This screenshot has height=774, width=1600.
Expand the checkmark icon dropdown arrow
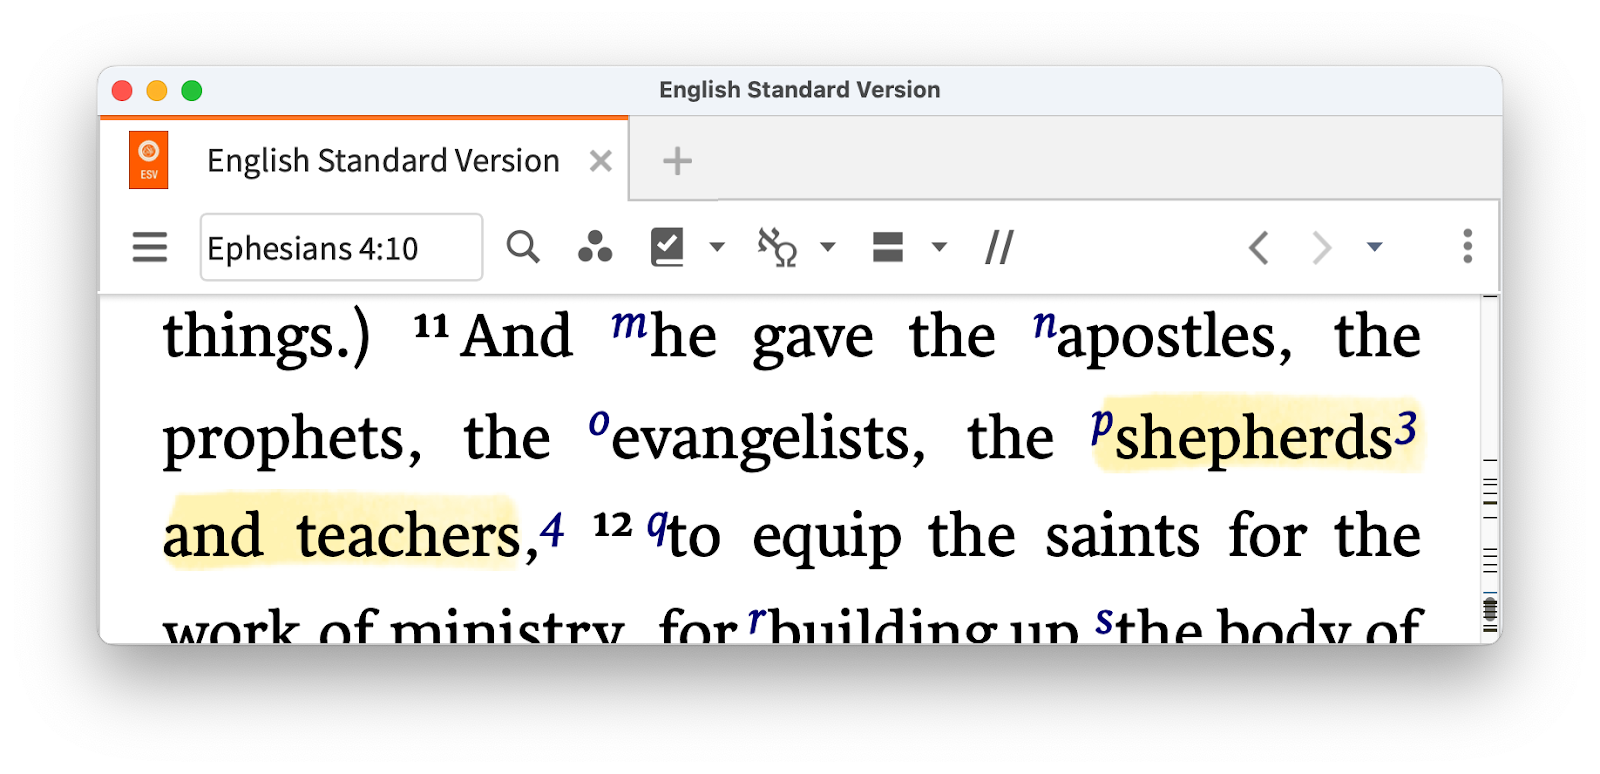[x=717, y=247]
